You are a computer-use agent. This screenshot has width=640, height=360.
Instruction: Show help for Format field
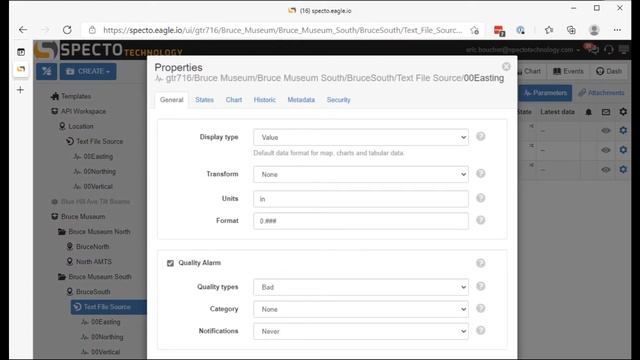[481, 220]
